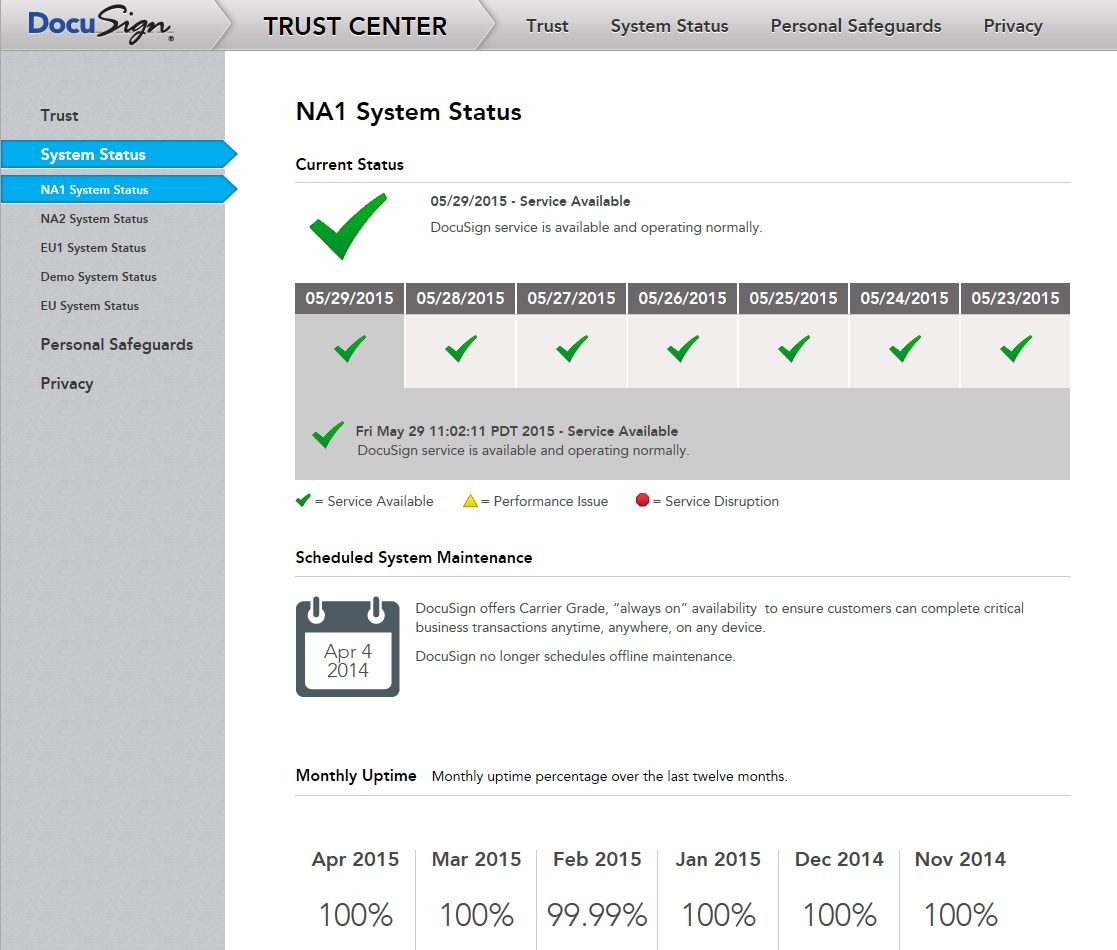
Task: Open Privacy in the top navigation
Action: (1013, 26)
